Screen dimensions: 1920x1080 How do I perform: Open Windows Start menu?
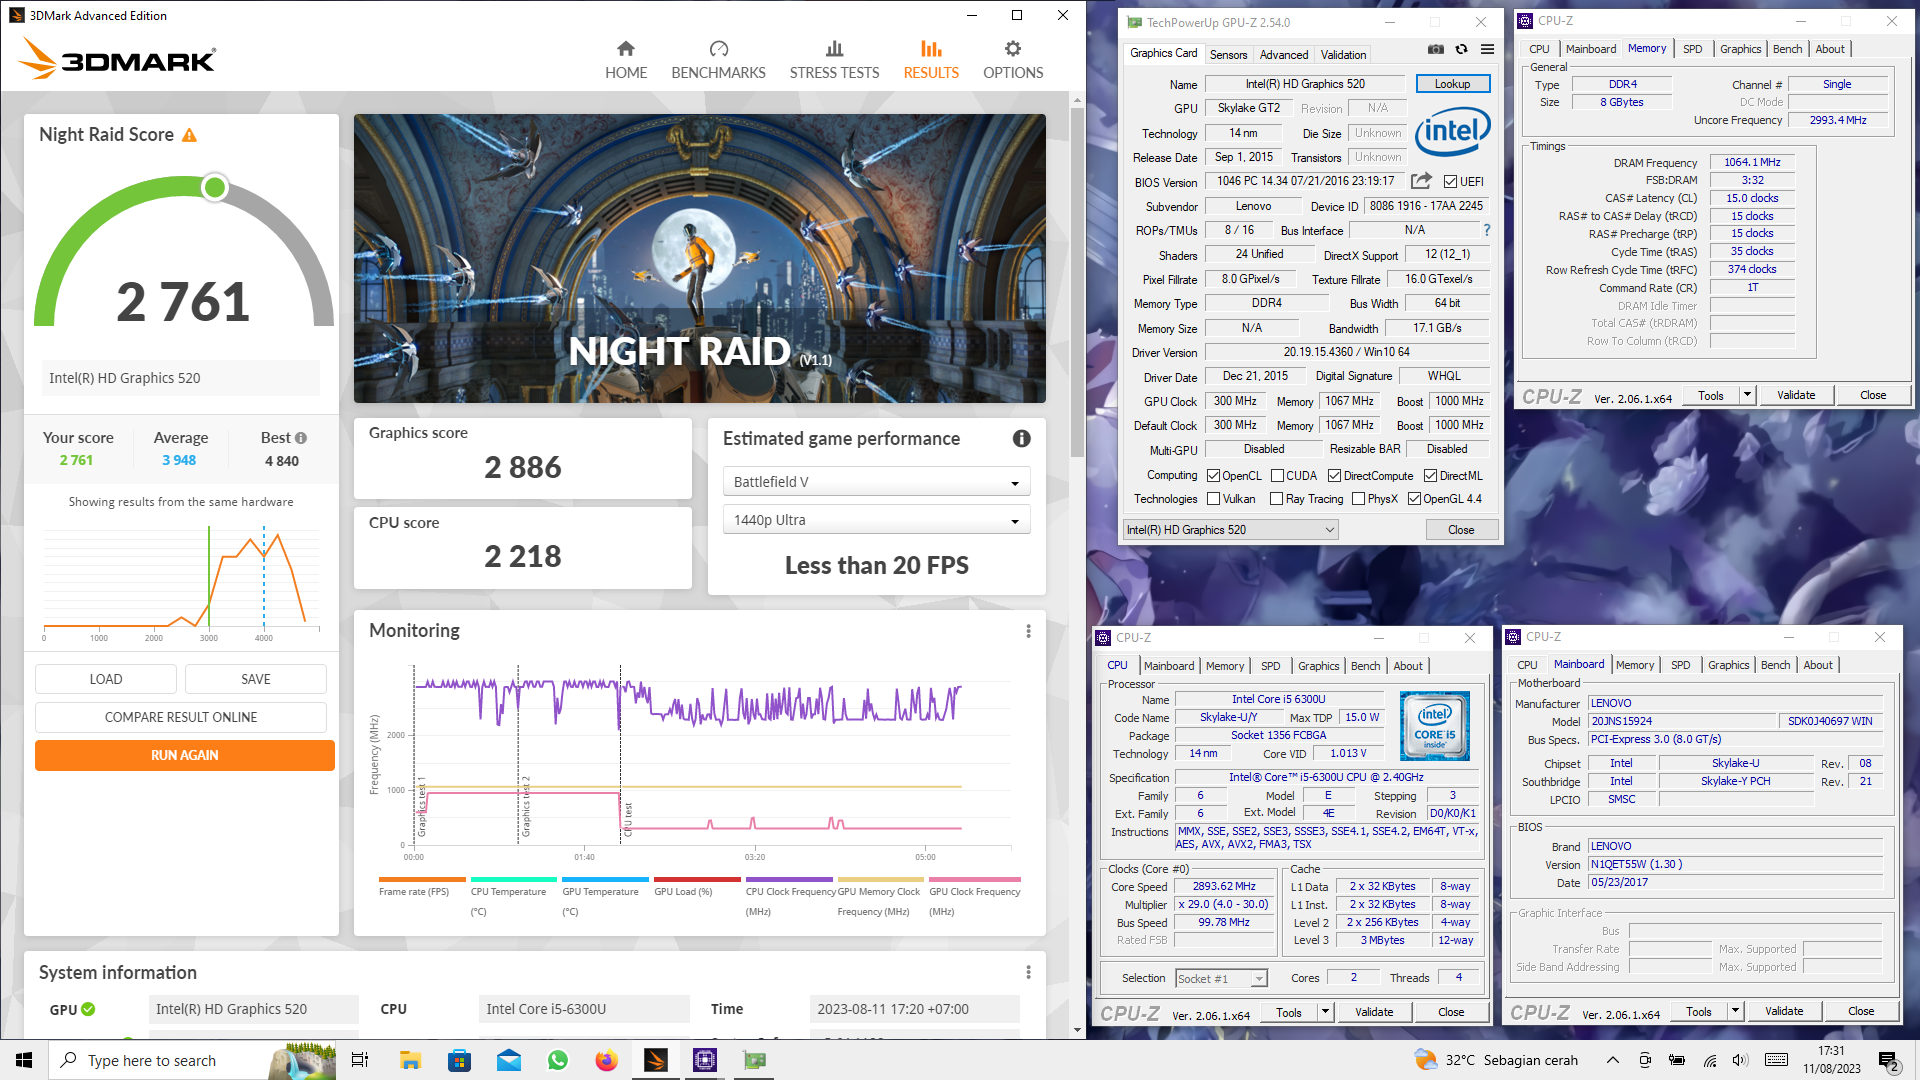tap(24, 1060)
